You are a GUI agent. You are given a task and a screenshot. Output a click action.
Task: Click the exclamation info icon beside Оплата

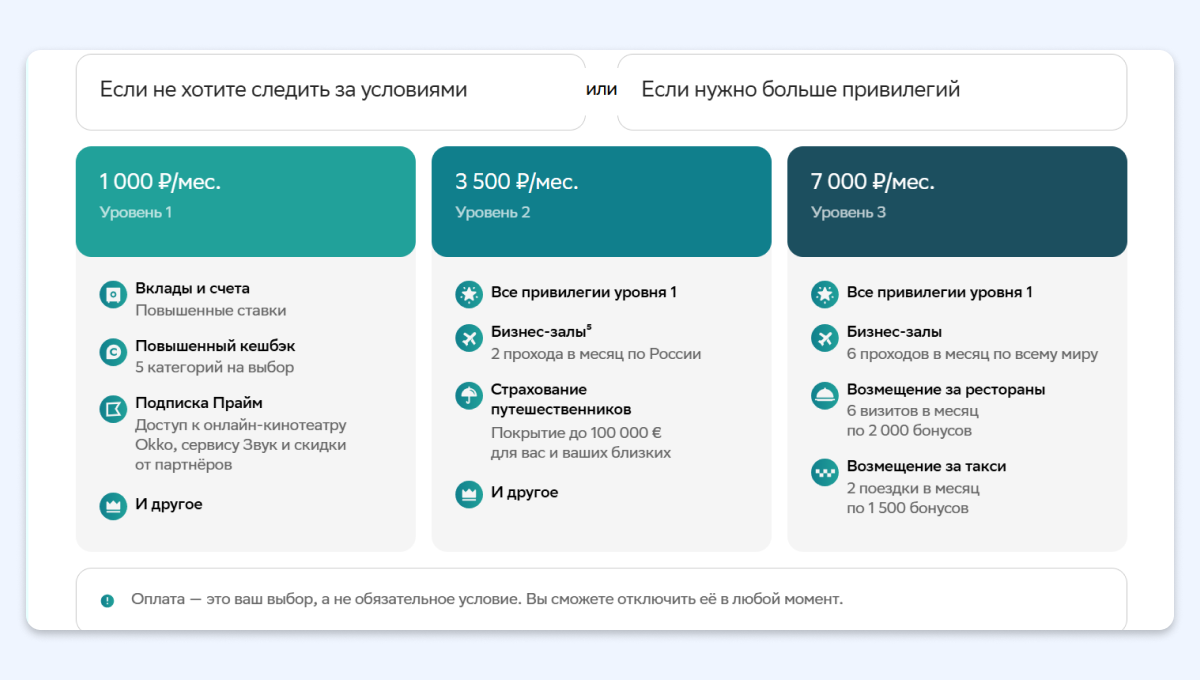(108, 601)
